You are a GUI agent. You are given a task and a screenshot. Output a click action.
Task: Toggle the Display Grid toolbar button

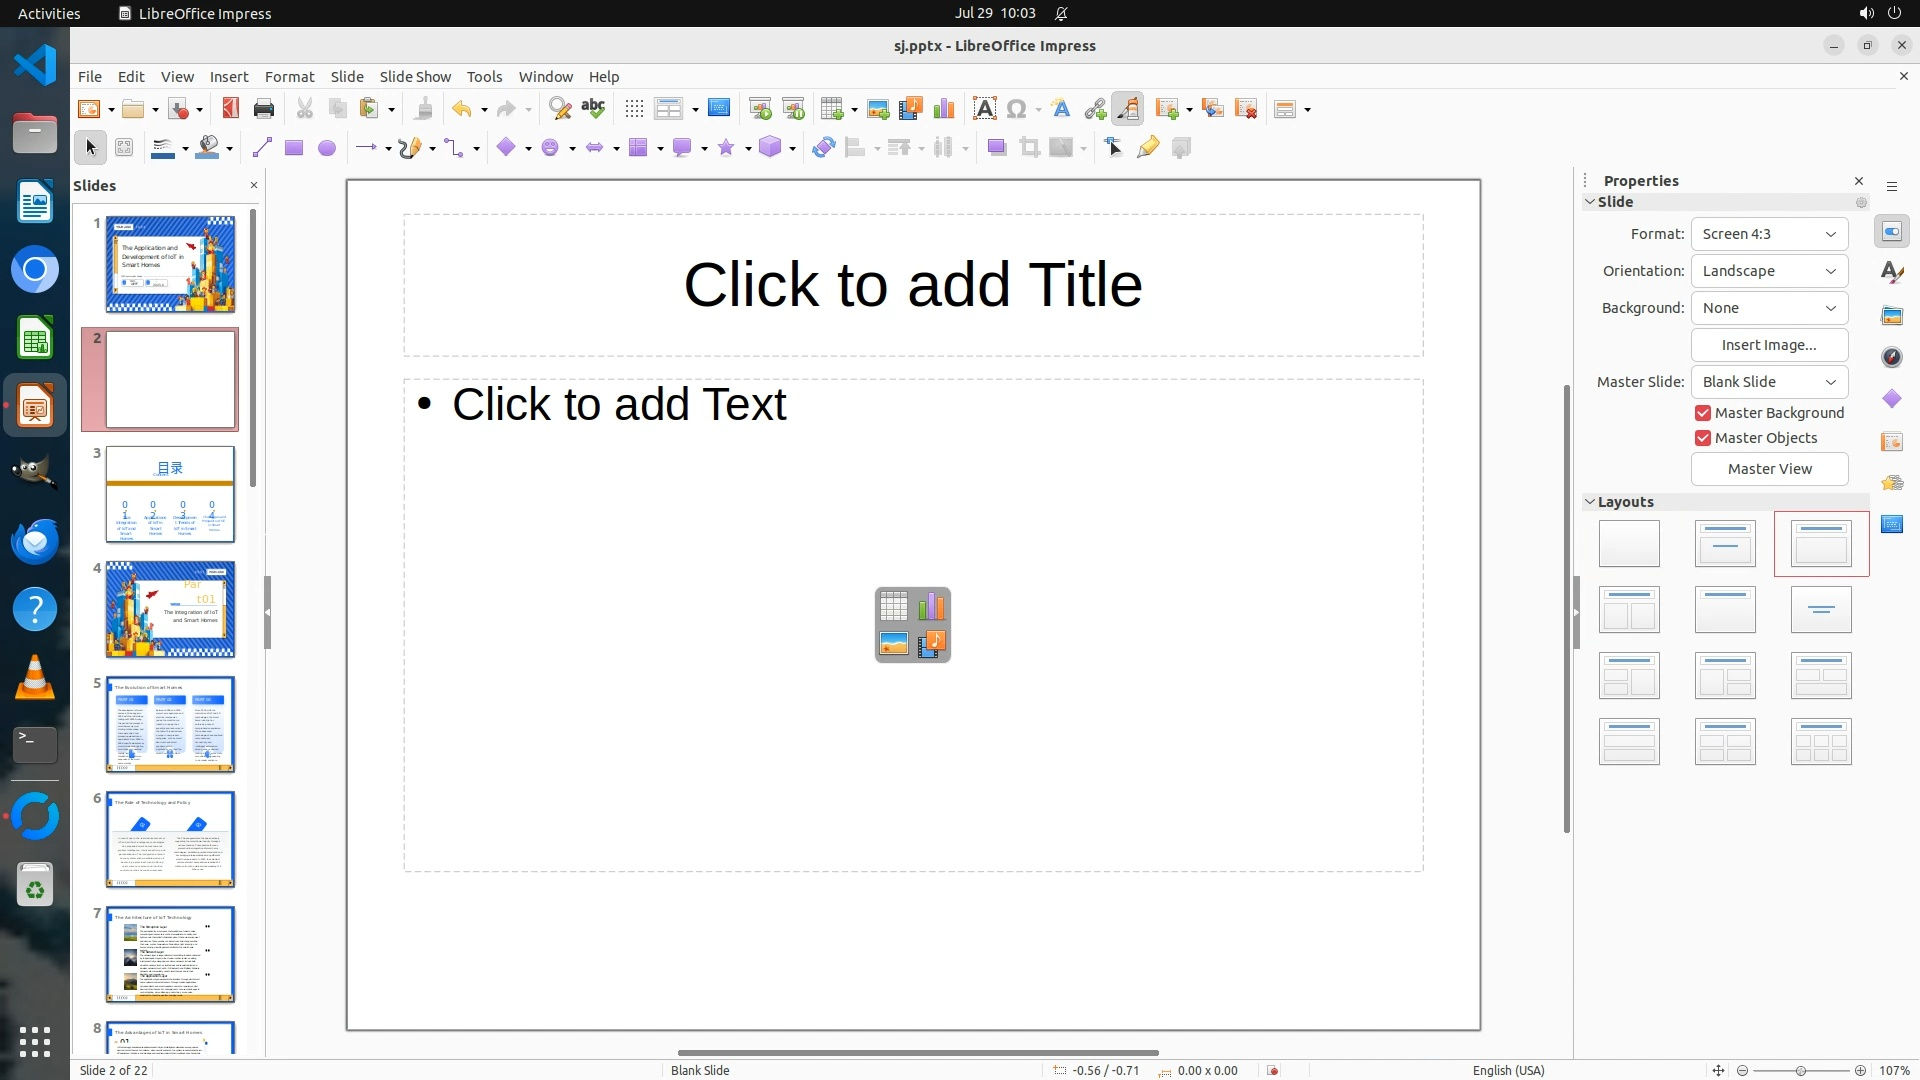point(634,109)
